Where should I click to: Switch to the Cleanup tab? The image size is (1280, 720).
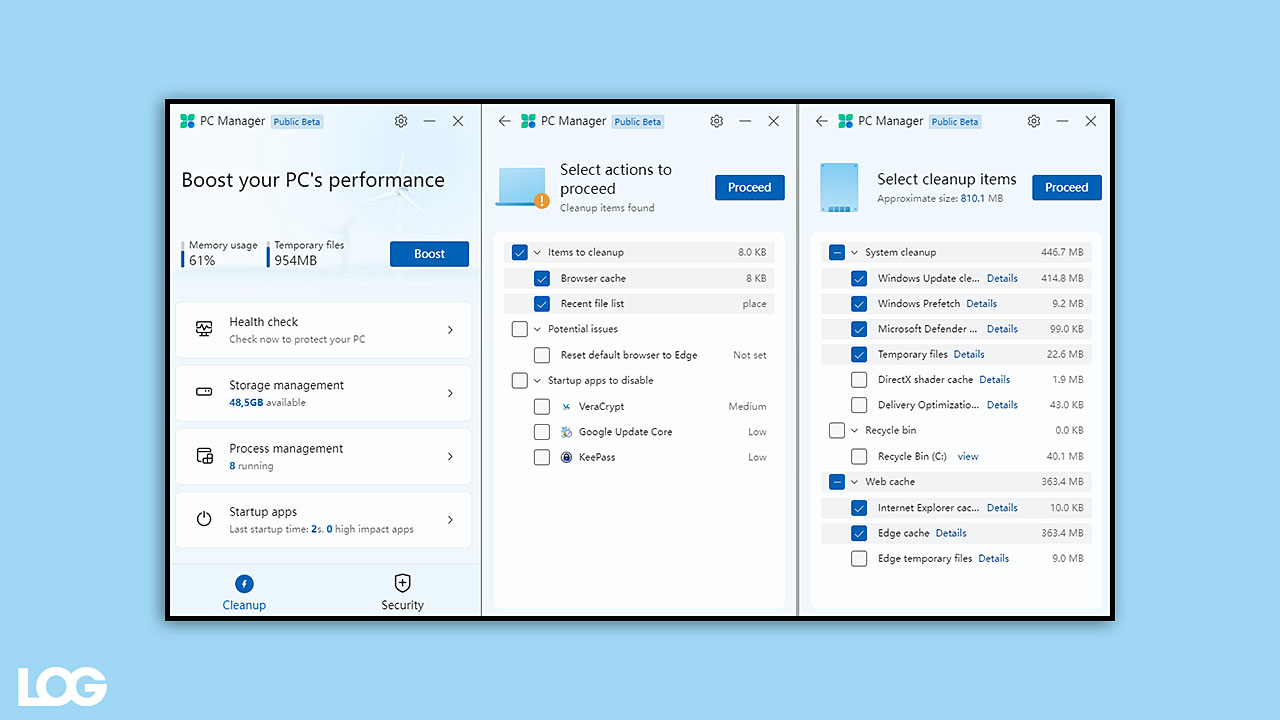(244, 592)
